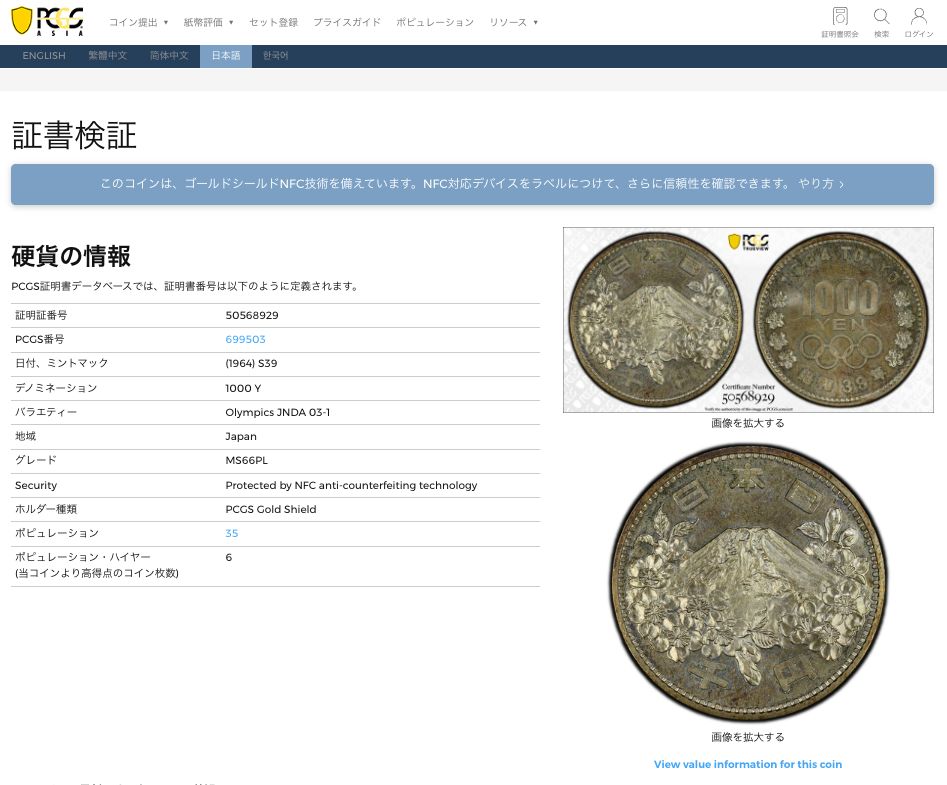
Task: Click the 硬貨の情報 section heading
Action: click(71, 256)
